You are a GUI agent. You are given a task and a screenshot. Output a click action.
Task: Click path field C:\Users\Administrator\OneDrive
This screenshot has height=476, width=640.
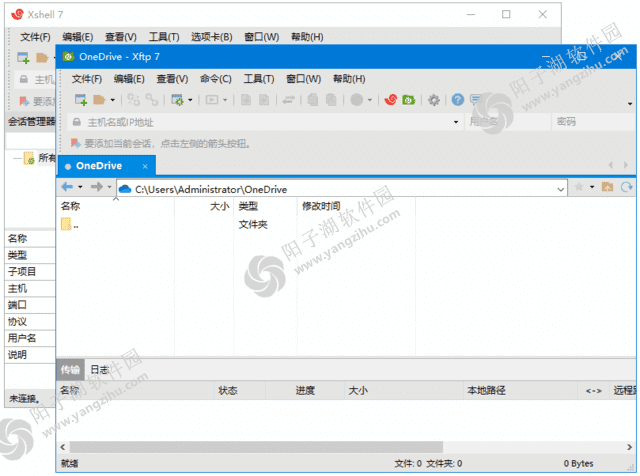[x=342, y=189]
